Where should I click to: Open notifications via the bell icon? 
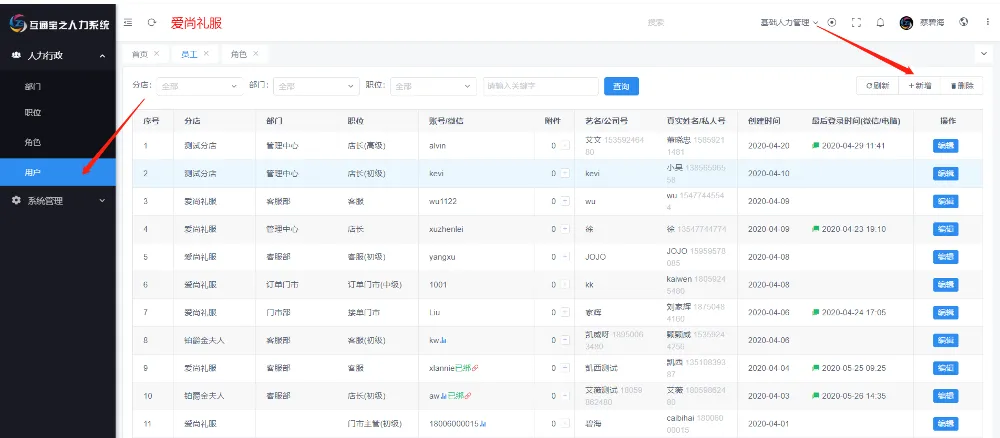(880, 22)
